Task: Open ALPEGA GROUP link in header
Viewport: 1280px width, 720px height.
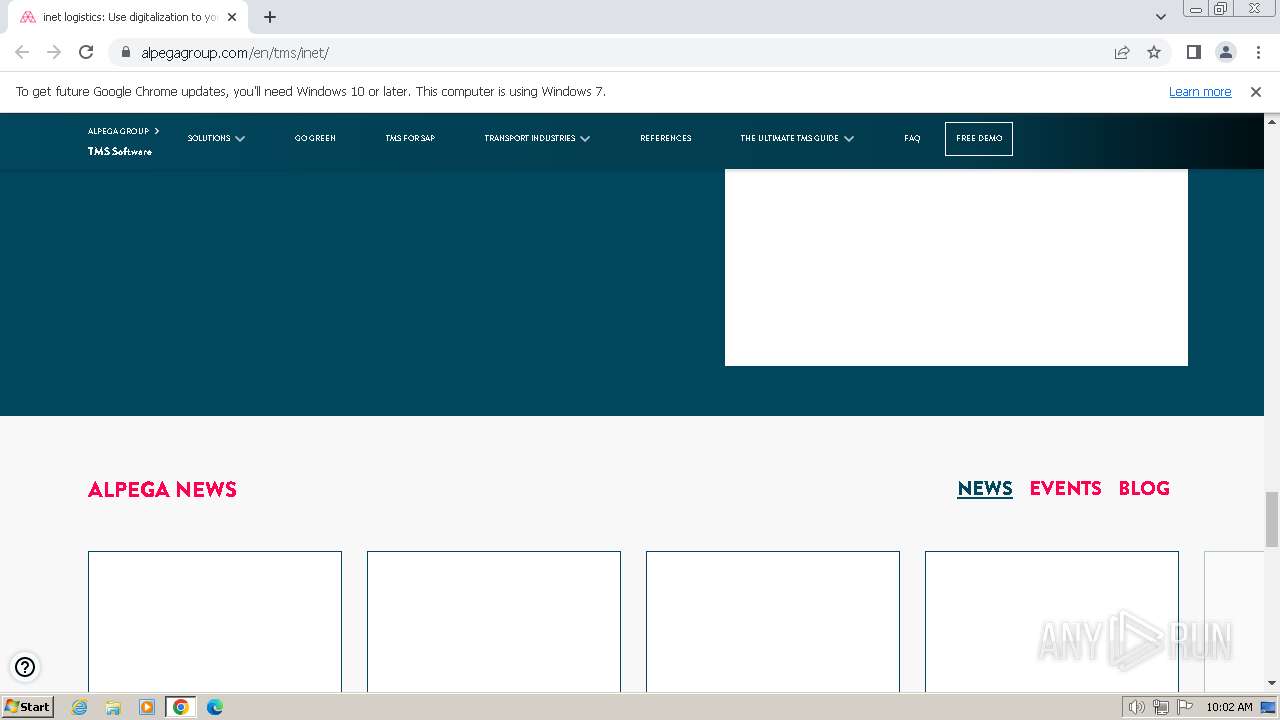Action: point(123,131)
